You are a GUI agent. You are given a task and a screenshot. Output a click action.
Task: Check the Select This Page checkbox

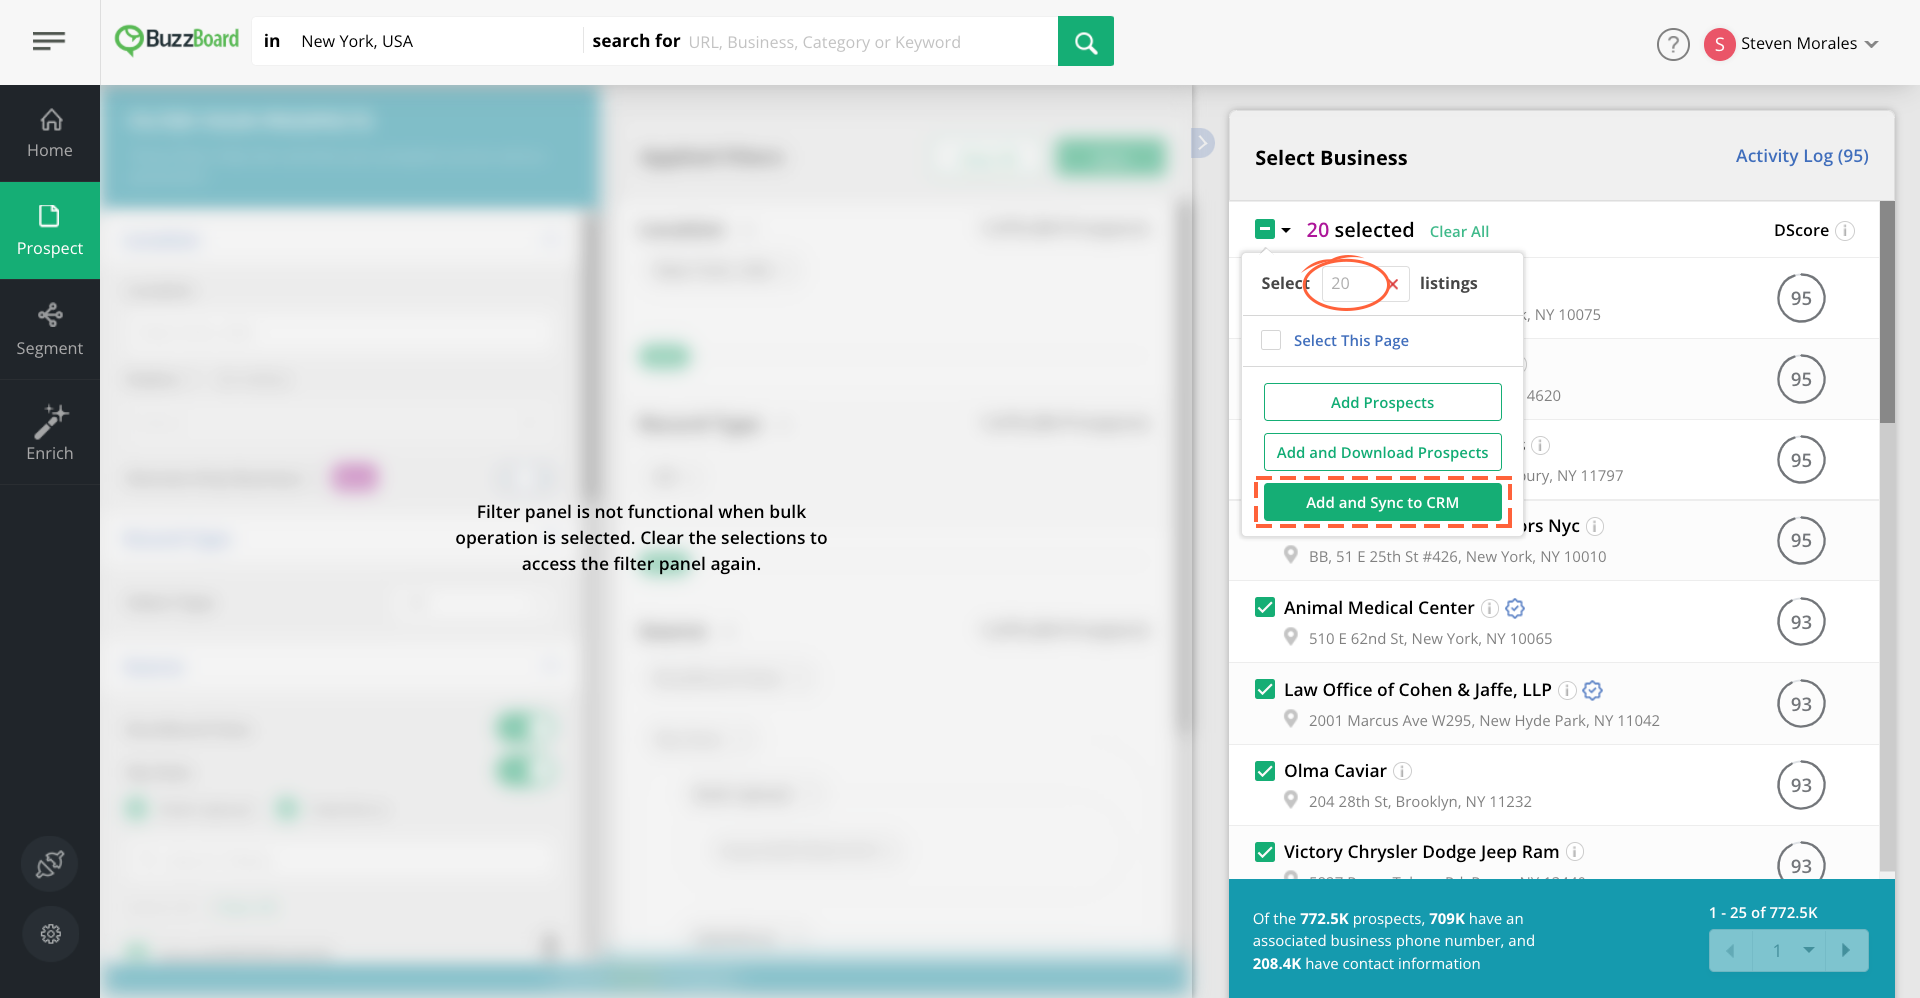[1271, 340]
